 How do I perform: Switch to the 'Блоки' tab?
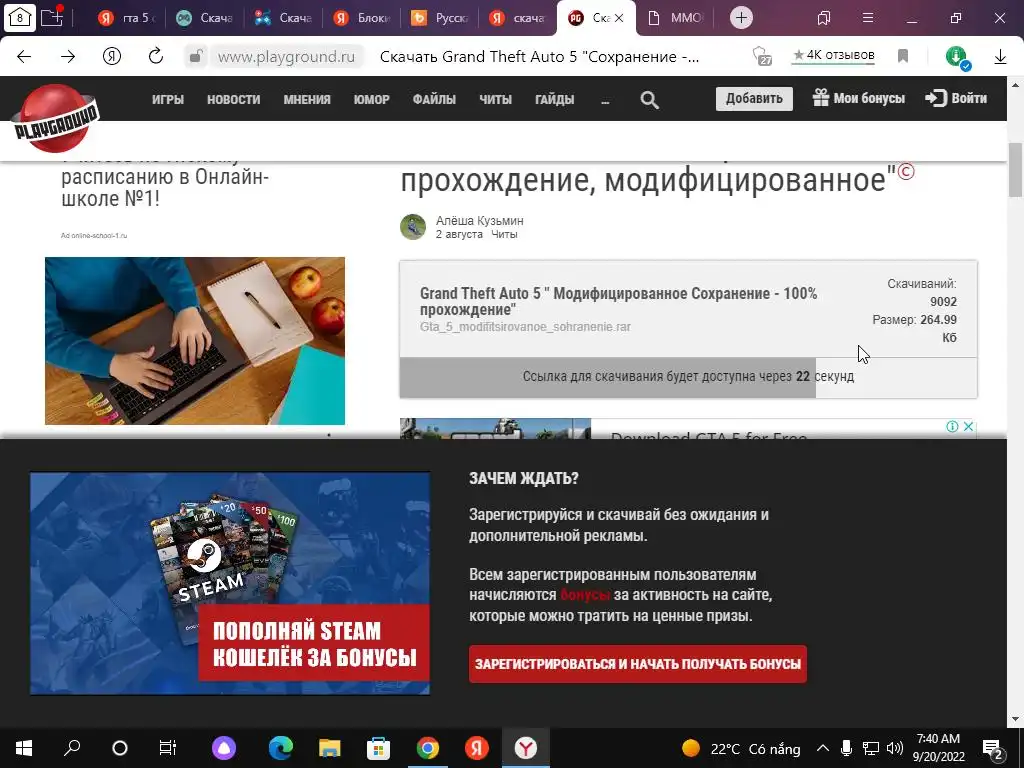(x=361, y=18)
